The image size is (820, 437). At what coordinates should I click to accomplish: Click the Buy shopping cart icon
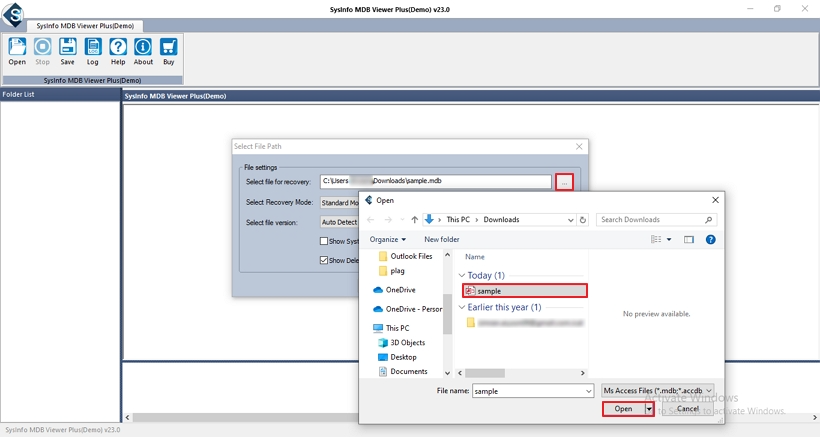[x=169, y=47]
